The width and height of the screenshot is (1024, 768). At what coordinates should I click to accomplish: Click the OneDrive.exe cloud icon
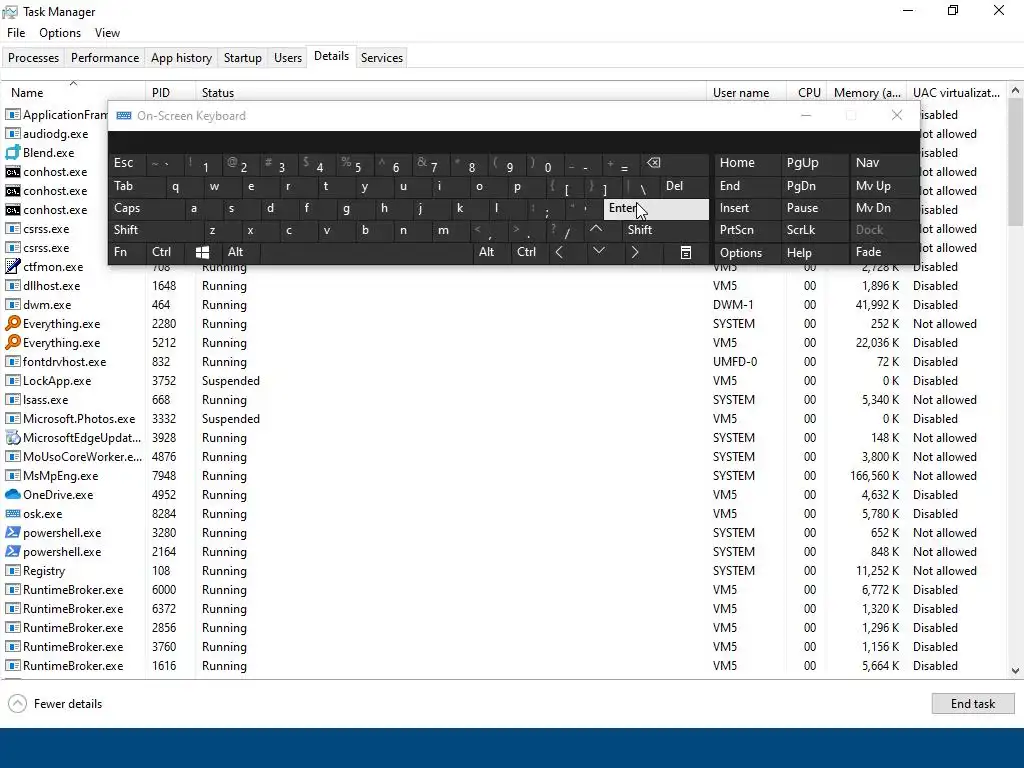[x=12, y=494]
